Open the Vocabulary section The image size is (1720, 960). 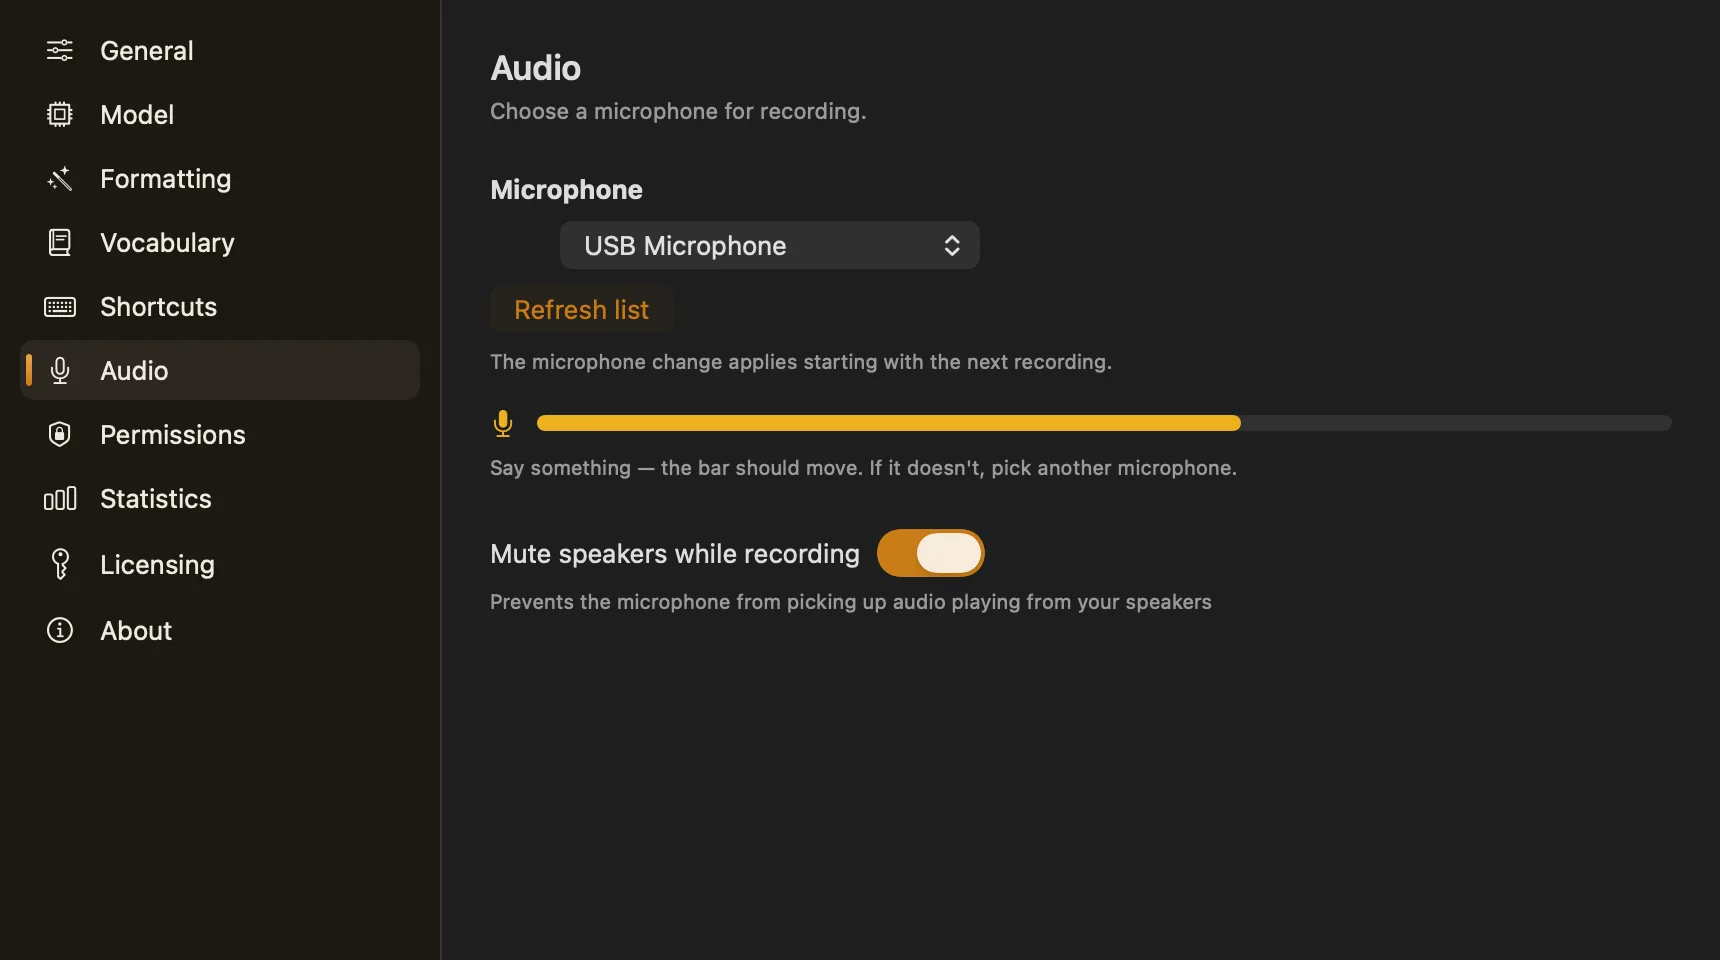point(220,242)
